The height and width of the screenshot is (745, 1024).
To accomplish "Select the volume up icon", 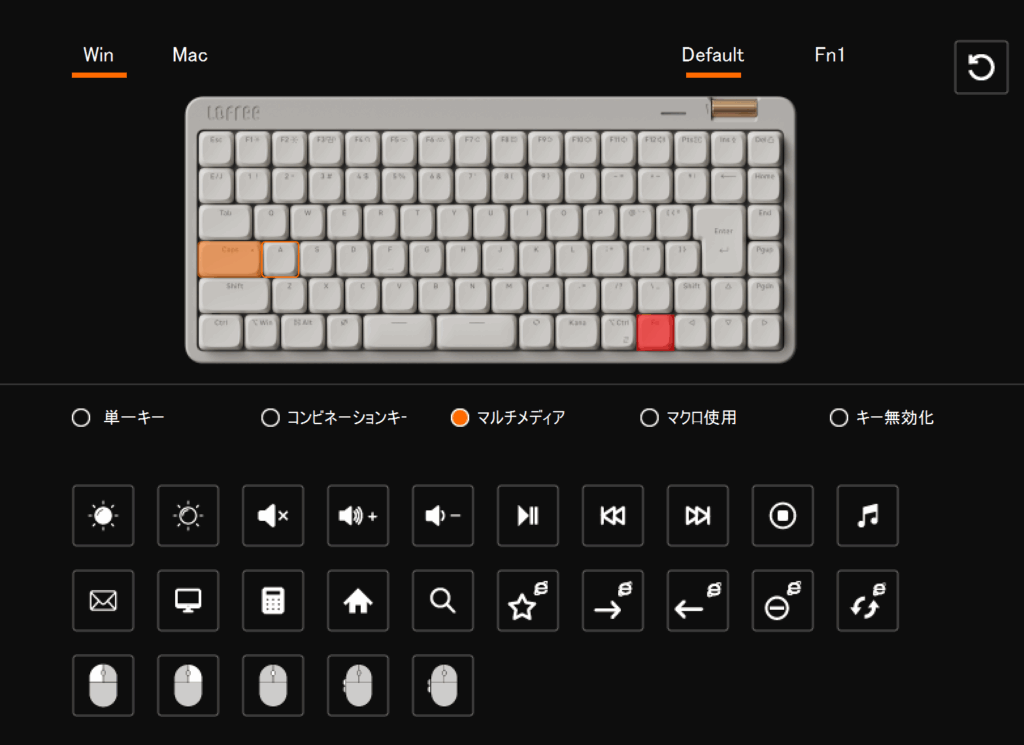I will coord(358,516).
